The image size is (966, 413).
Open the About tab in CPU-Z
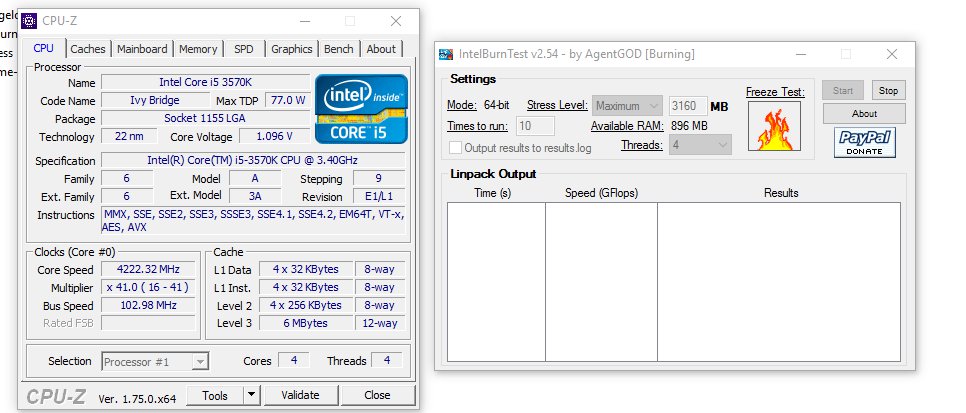coord(381,49)
